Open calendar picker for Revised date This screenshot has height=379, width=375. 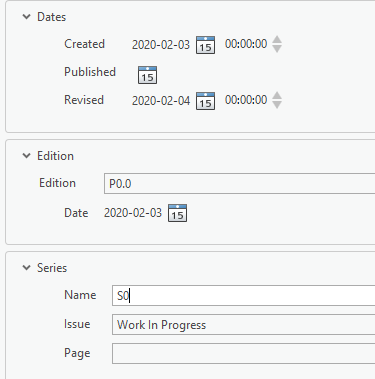coord(205,101)
